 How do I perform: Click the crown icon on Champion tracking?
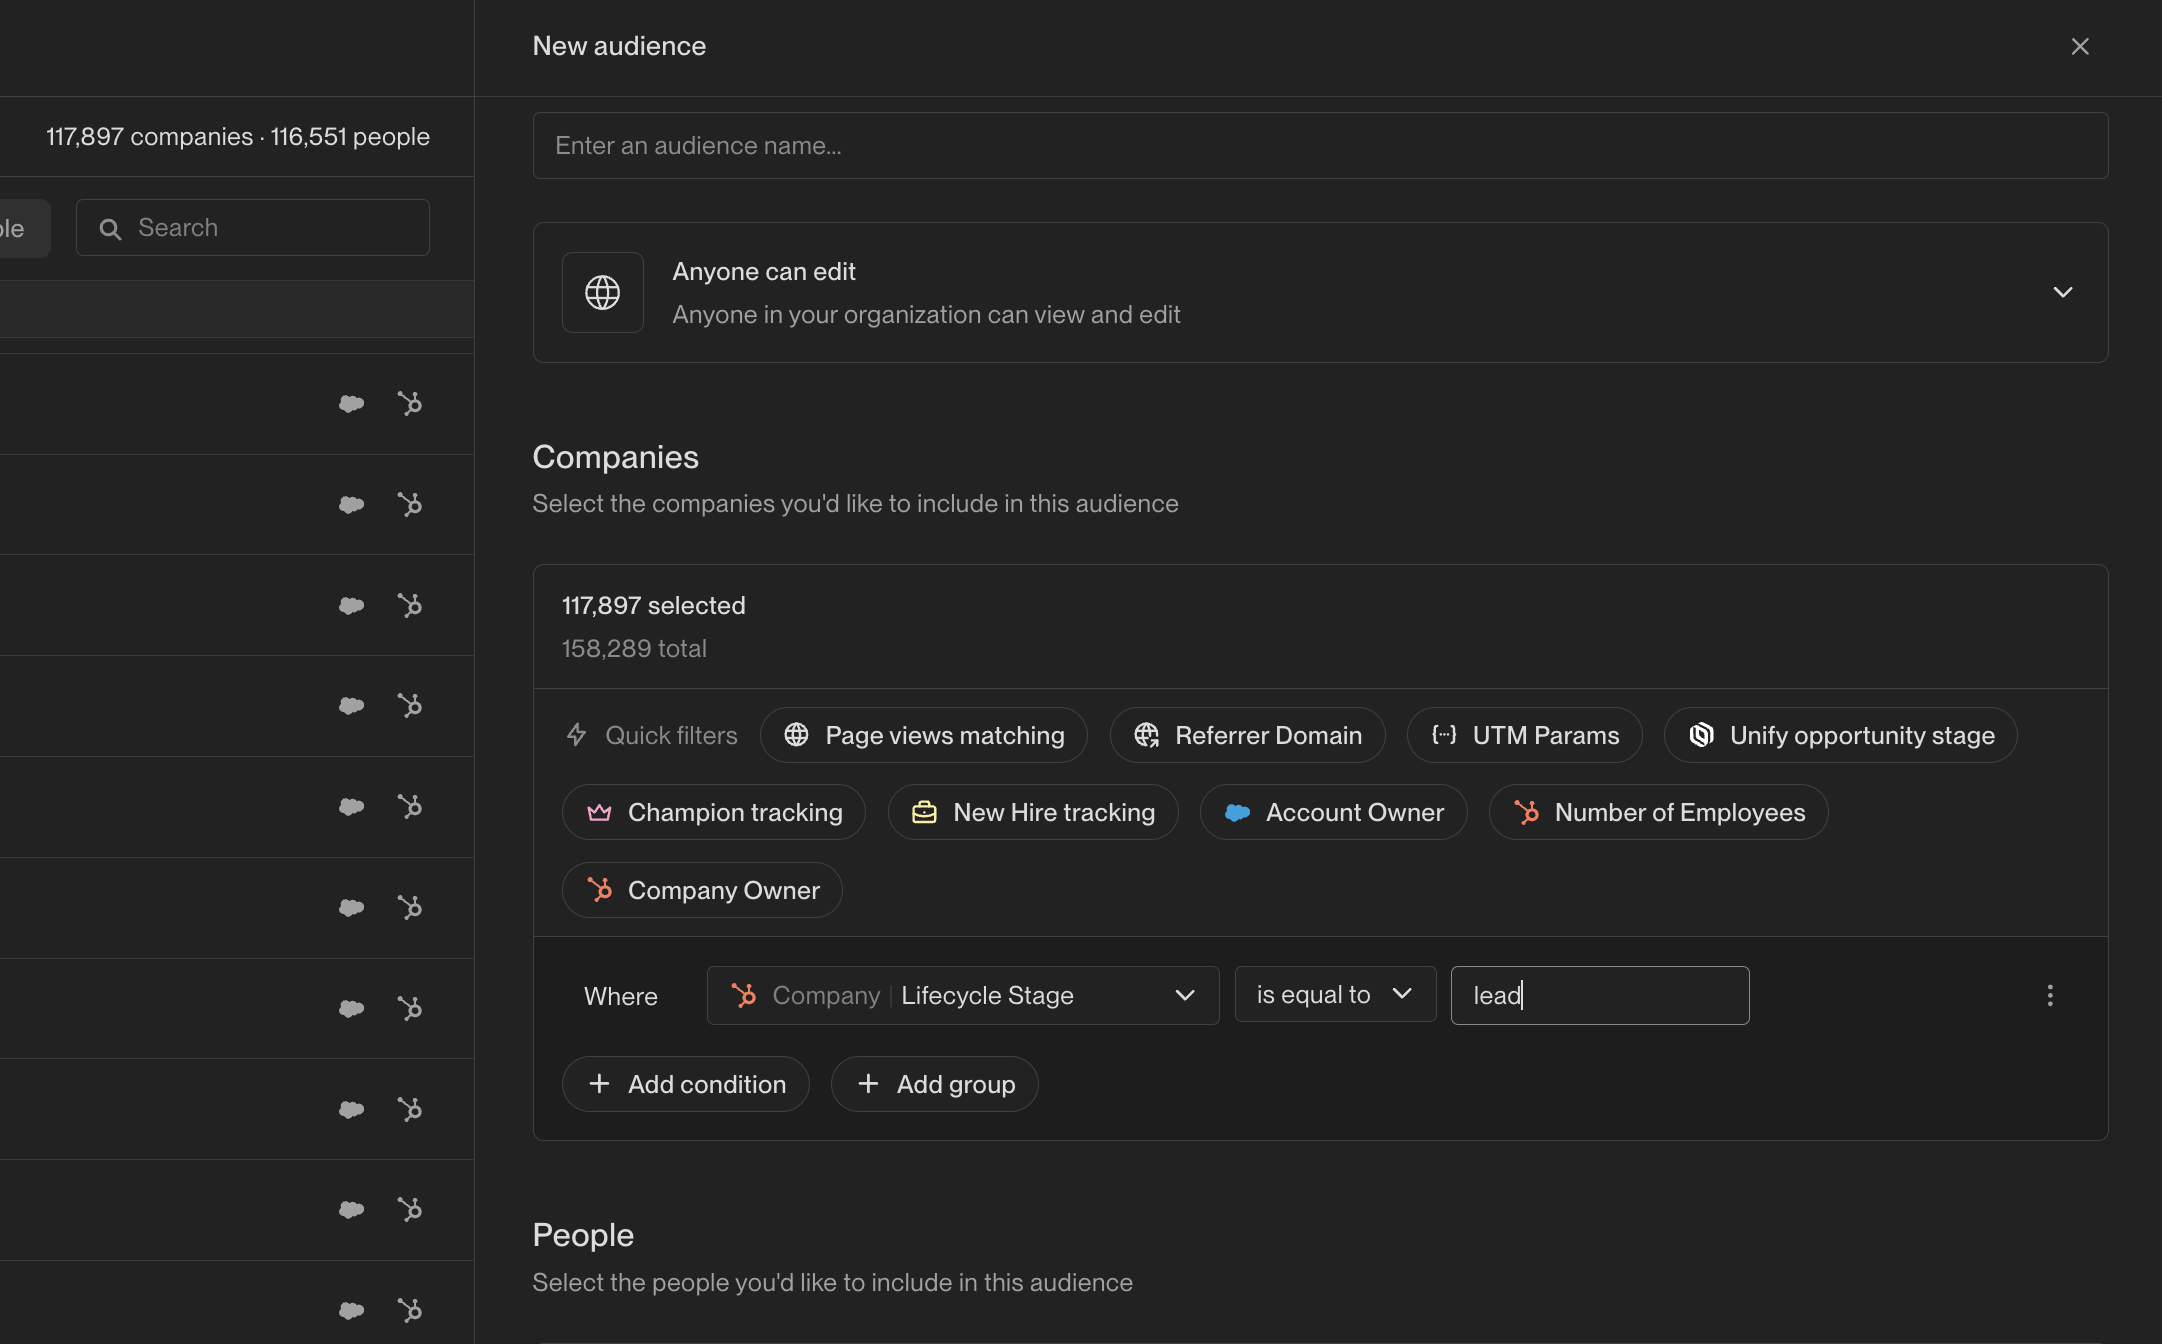pyautogui.click(x=598, y=812)
